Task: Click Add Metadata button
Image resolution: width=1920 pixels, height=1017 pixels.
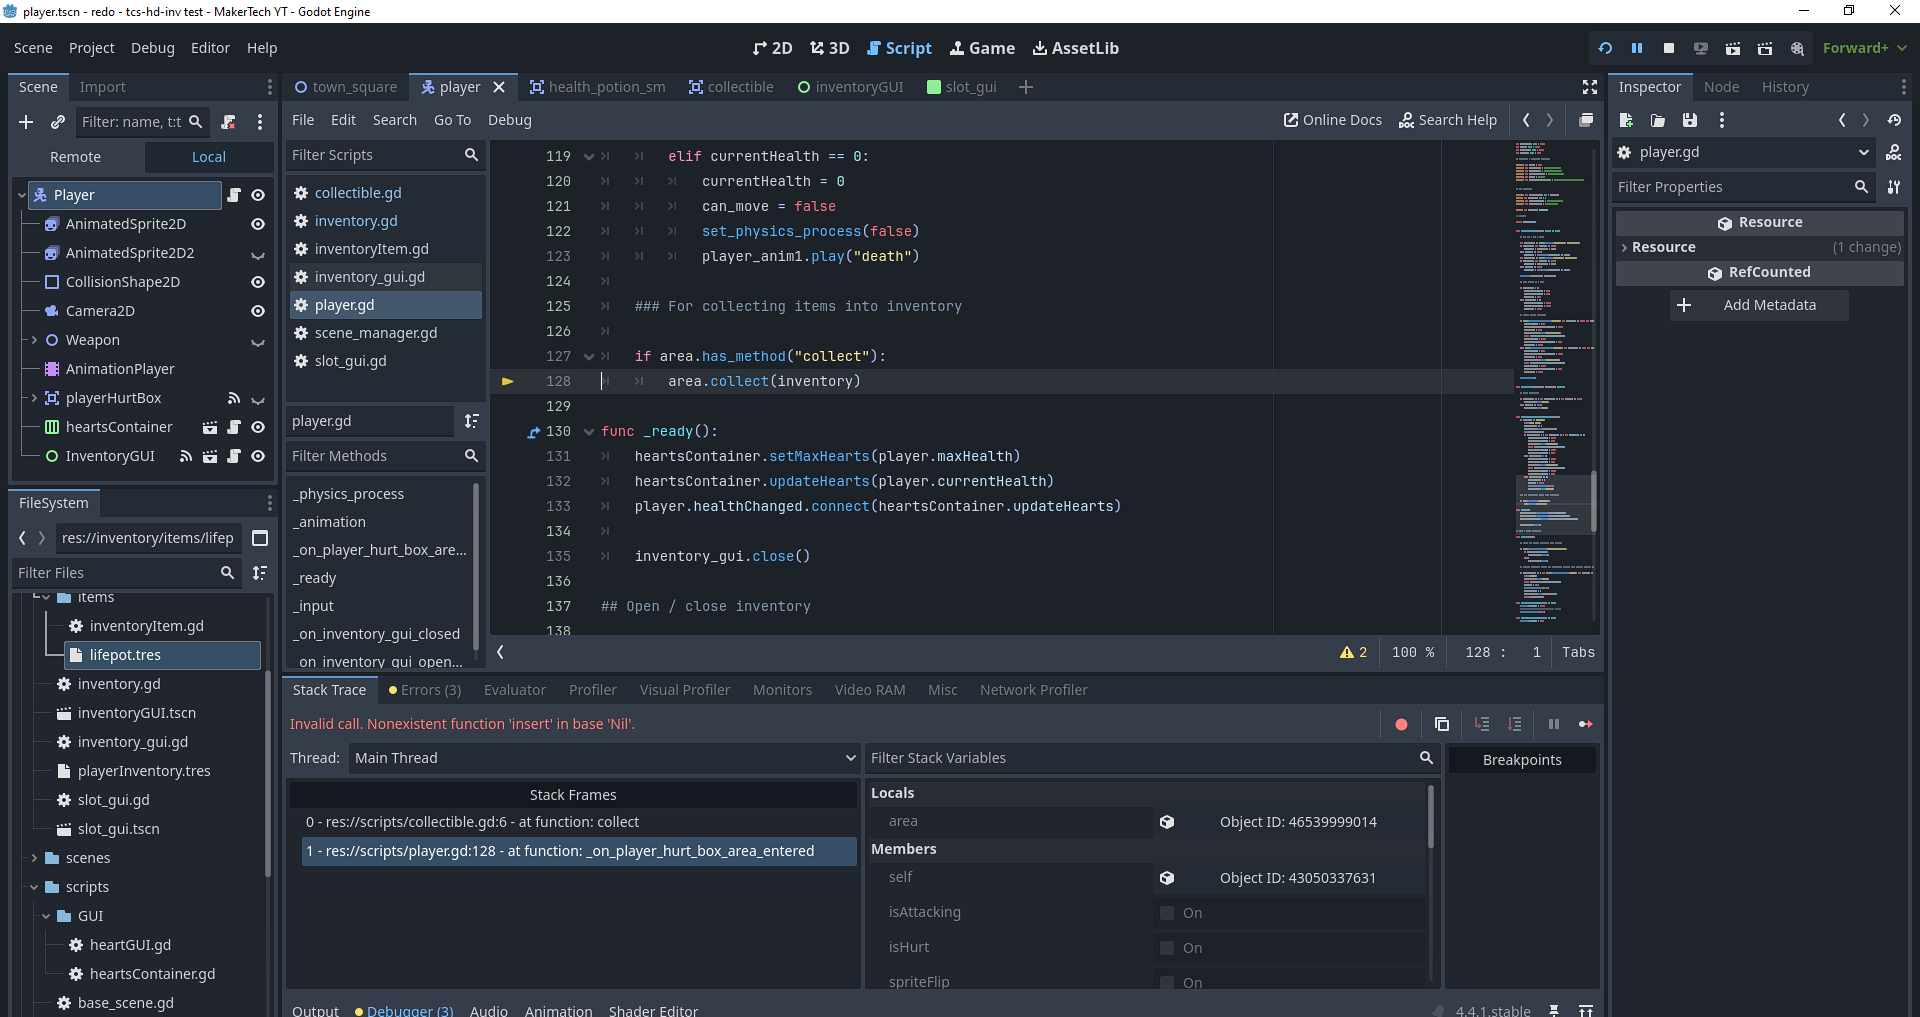Action: [x=1759, y=305]
